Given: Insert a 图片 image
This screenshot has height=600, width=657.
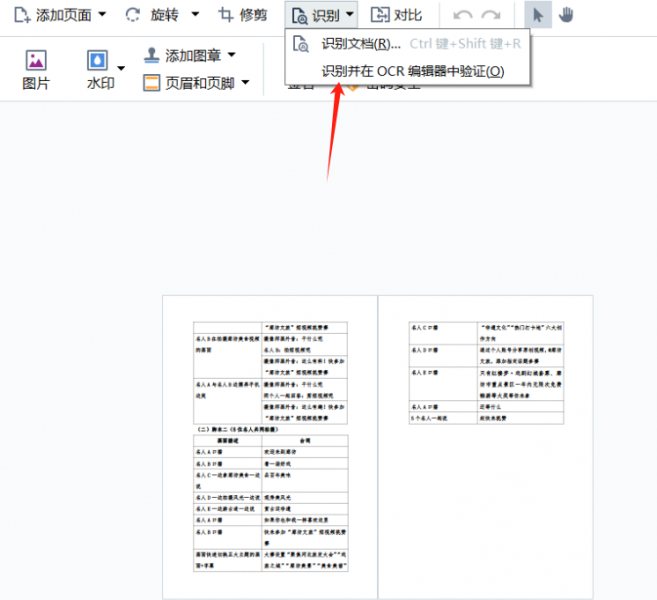Looking at the screenshot, I should 36,70.
